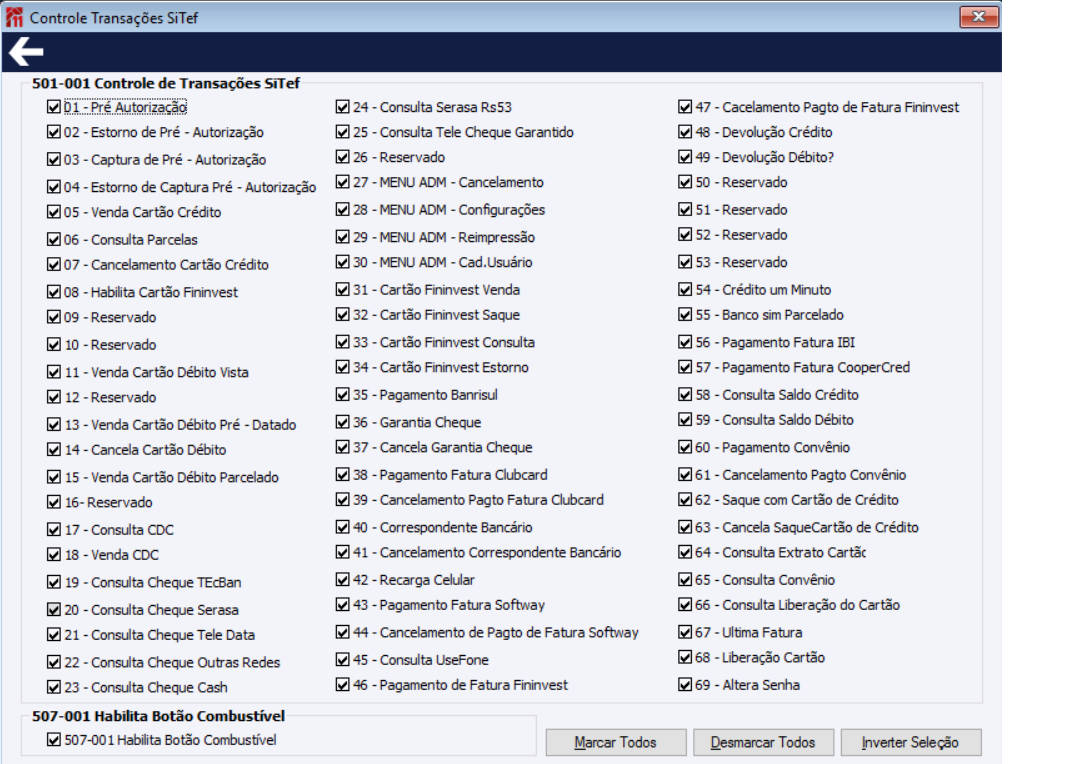The height and width of the screenshot is (764, 1080).
Task: Disable 11 - Venda Cartão Débito Vista
Action: 54,372
